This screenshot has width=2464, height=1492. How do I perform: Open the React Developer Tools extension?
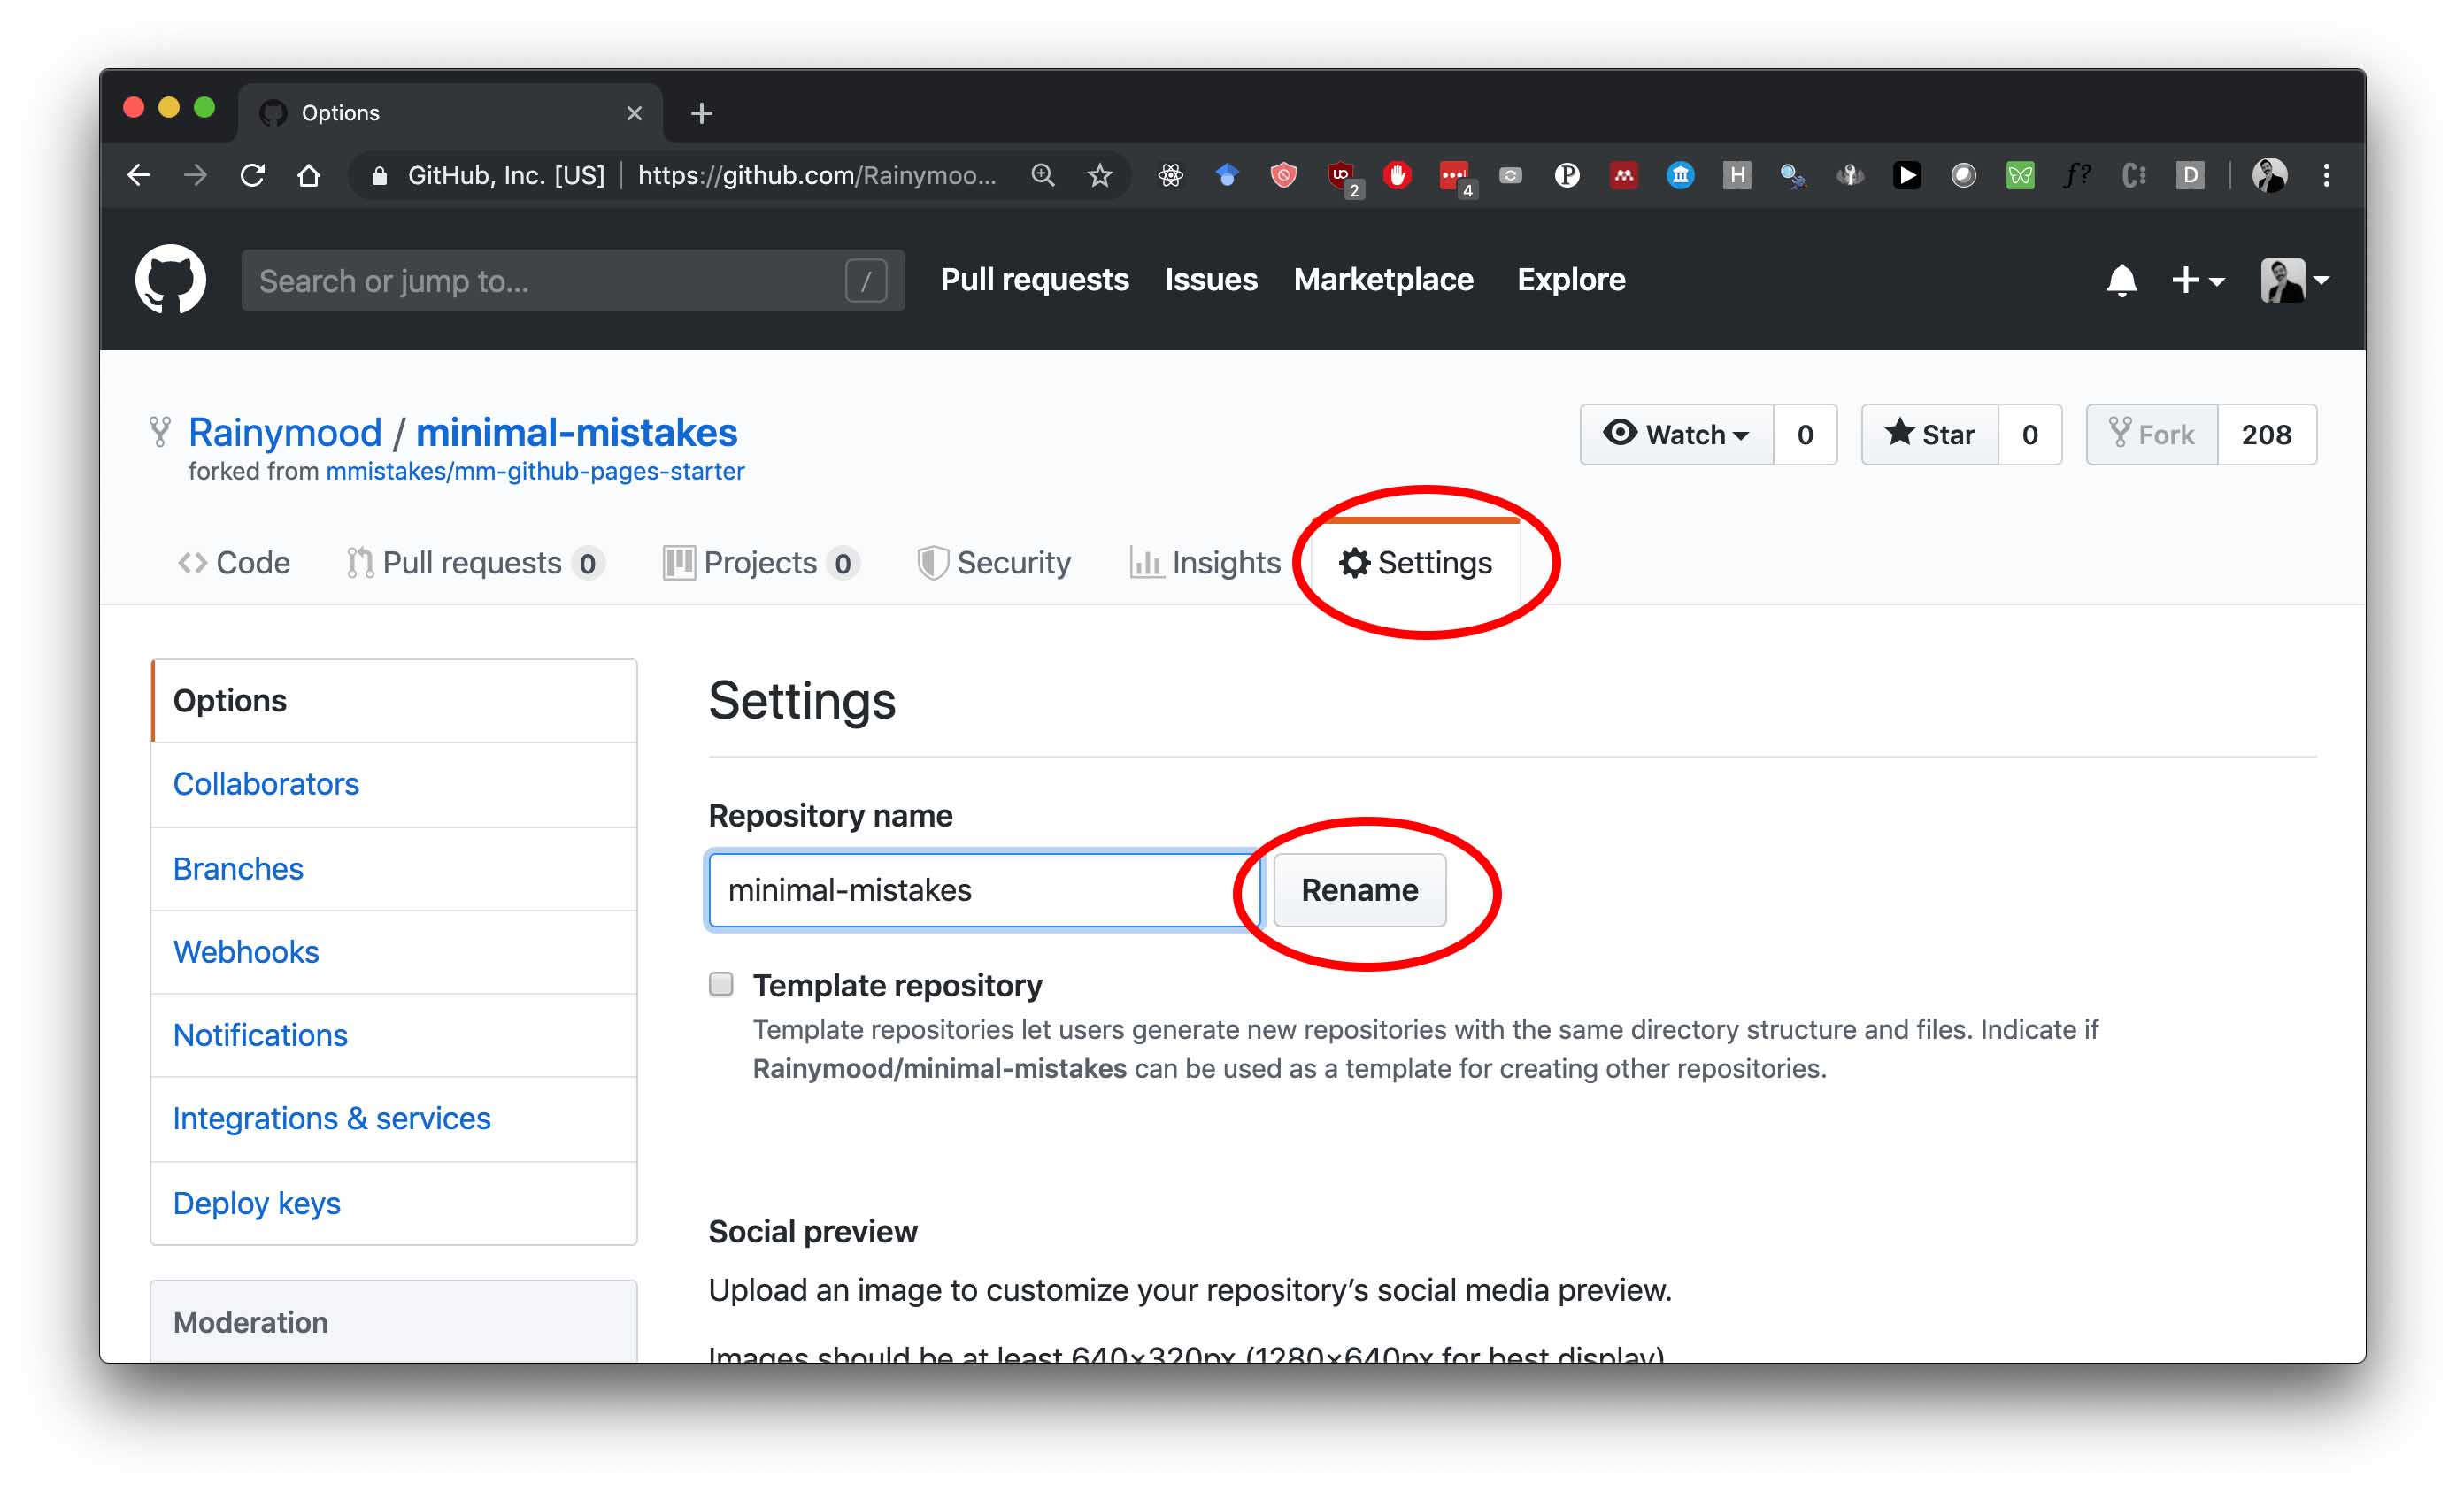pyautogui.click(x=1170, y=176)
